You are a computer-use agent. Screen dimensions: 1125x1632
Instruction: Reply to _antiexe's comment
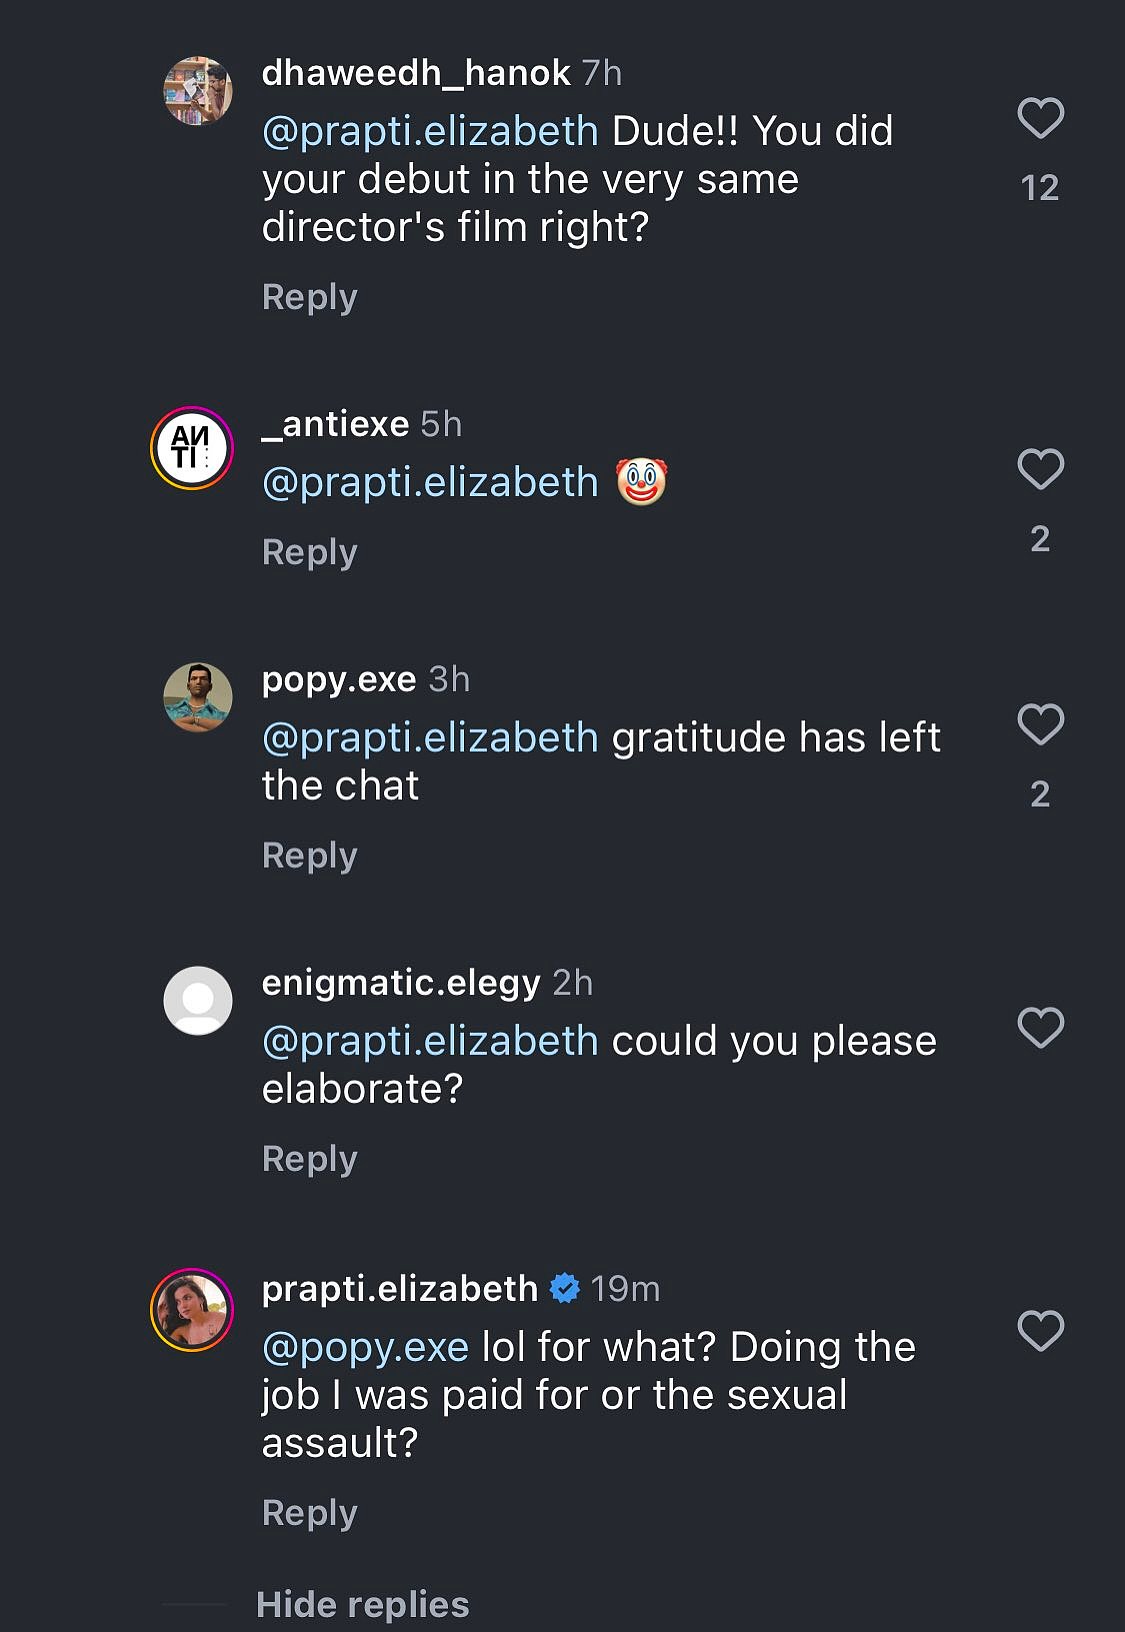pos(309,552)
